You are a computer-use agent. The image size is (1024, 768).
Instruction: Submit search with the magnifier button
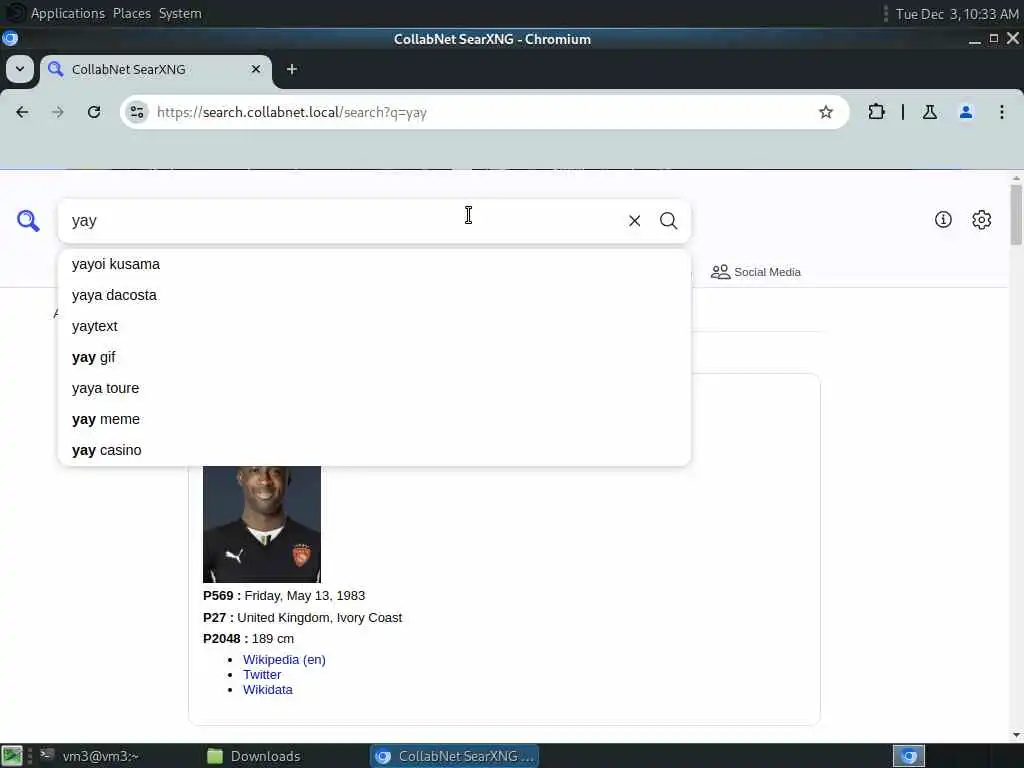[668, 221]
